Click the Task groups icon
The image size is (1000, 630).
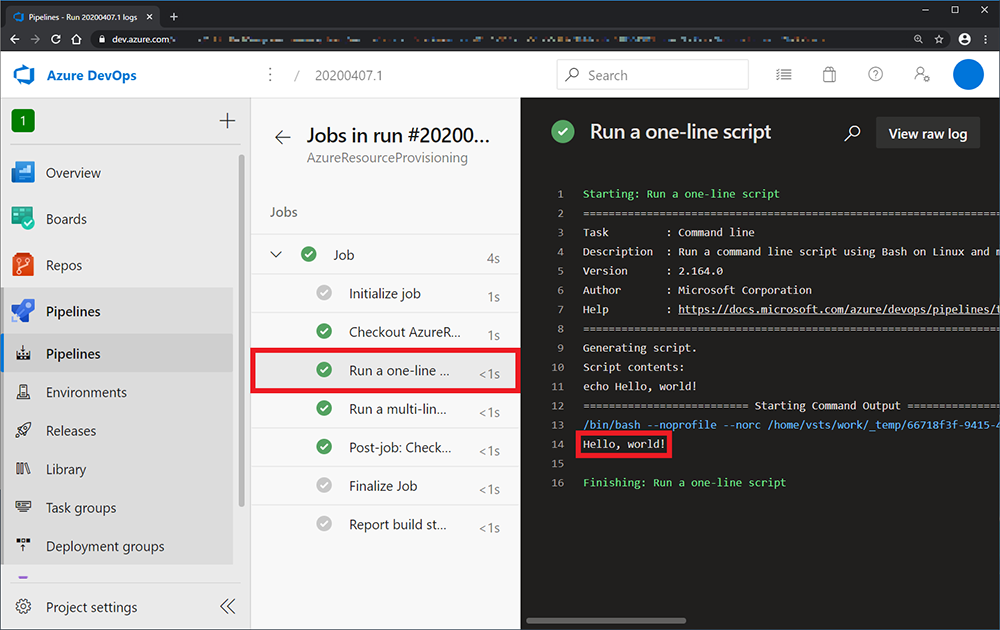24,507
